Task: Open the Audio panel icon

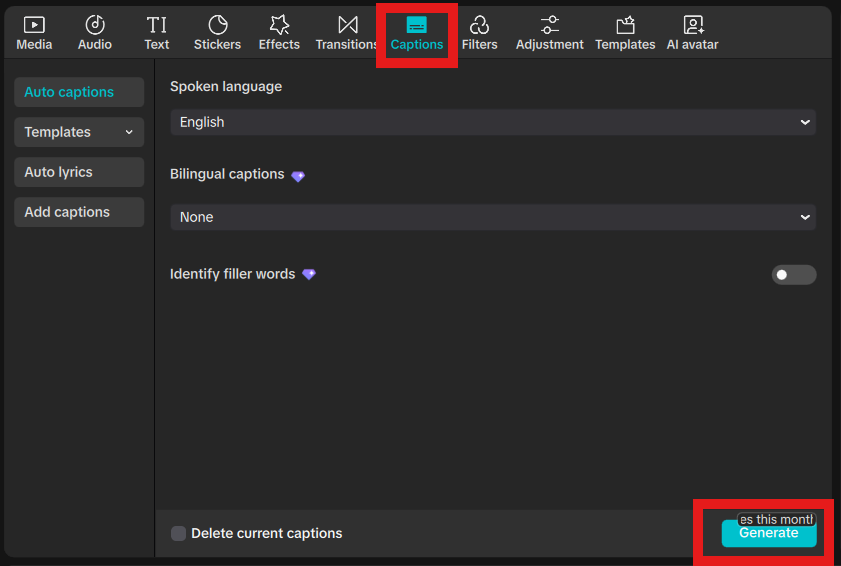Action: [95, 25]
